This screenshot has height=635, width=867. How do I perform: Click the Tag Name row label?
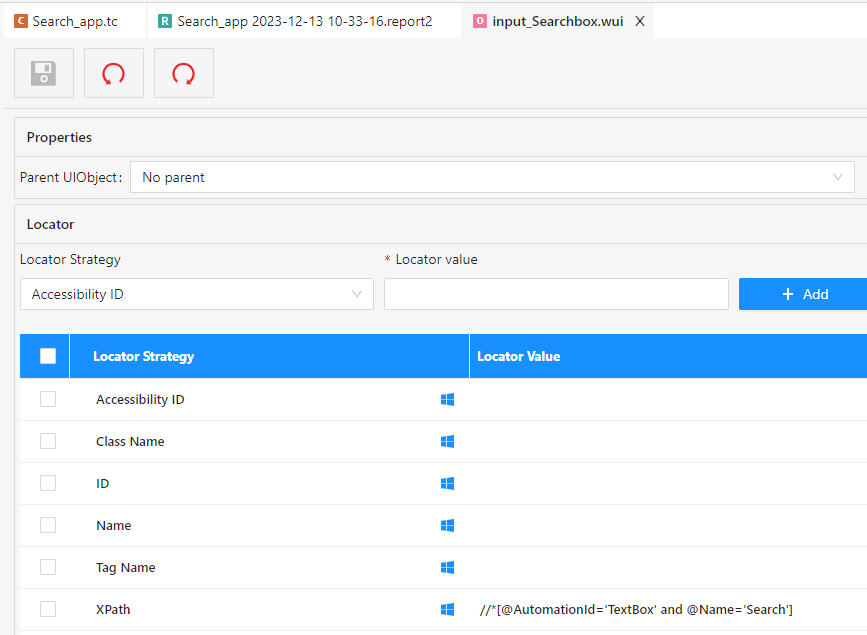click(x=126, y=568)
